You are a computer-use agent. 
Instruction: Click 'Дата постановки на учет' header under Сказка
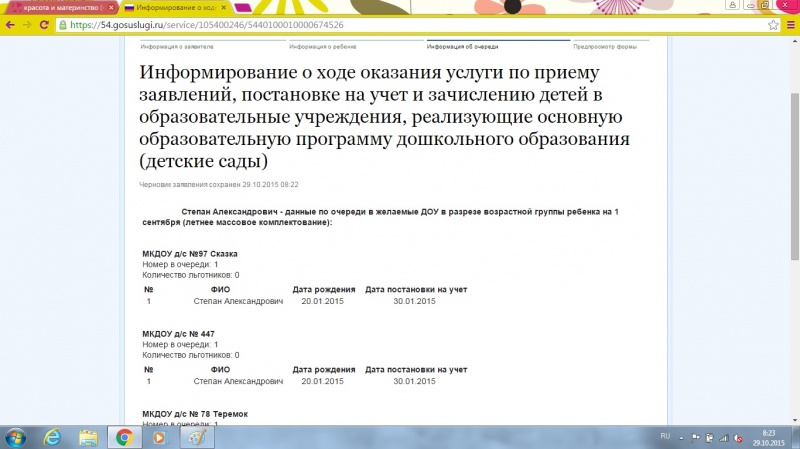tap(416, 289)
